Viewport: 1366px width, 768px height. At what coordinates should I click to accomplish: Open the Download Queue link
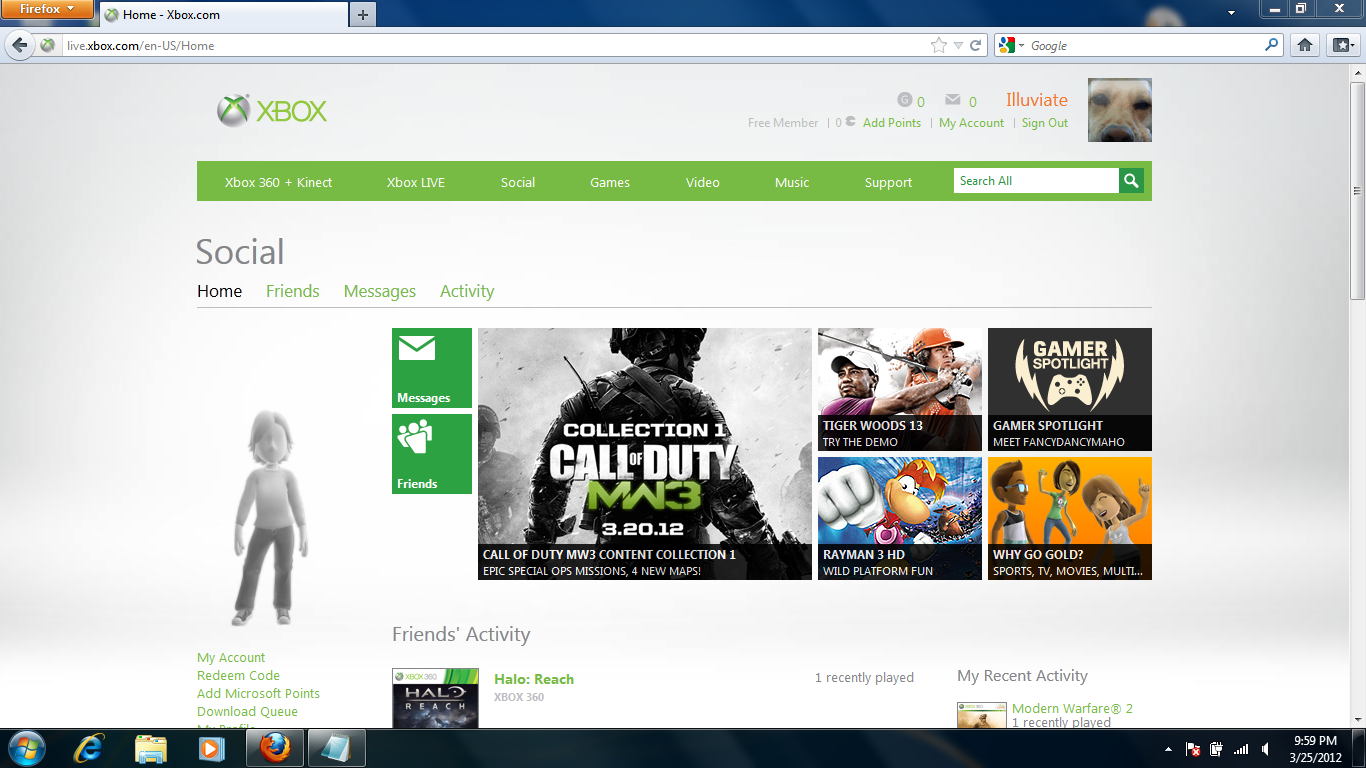(247, 711)
